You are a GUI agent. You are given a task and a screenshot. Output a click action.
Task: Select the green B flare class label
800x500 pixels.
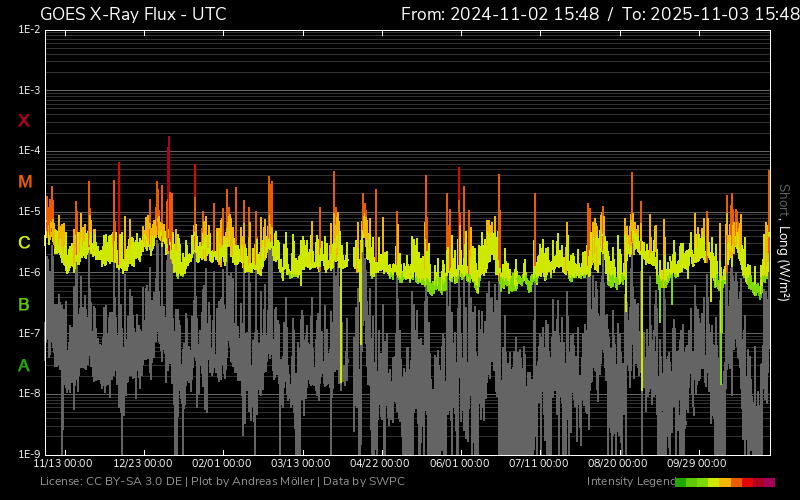tap(24, 304)
